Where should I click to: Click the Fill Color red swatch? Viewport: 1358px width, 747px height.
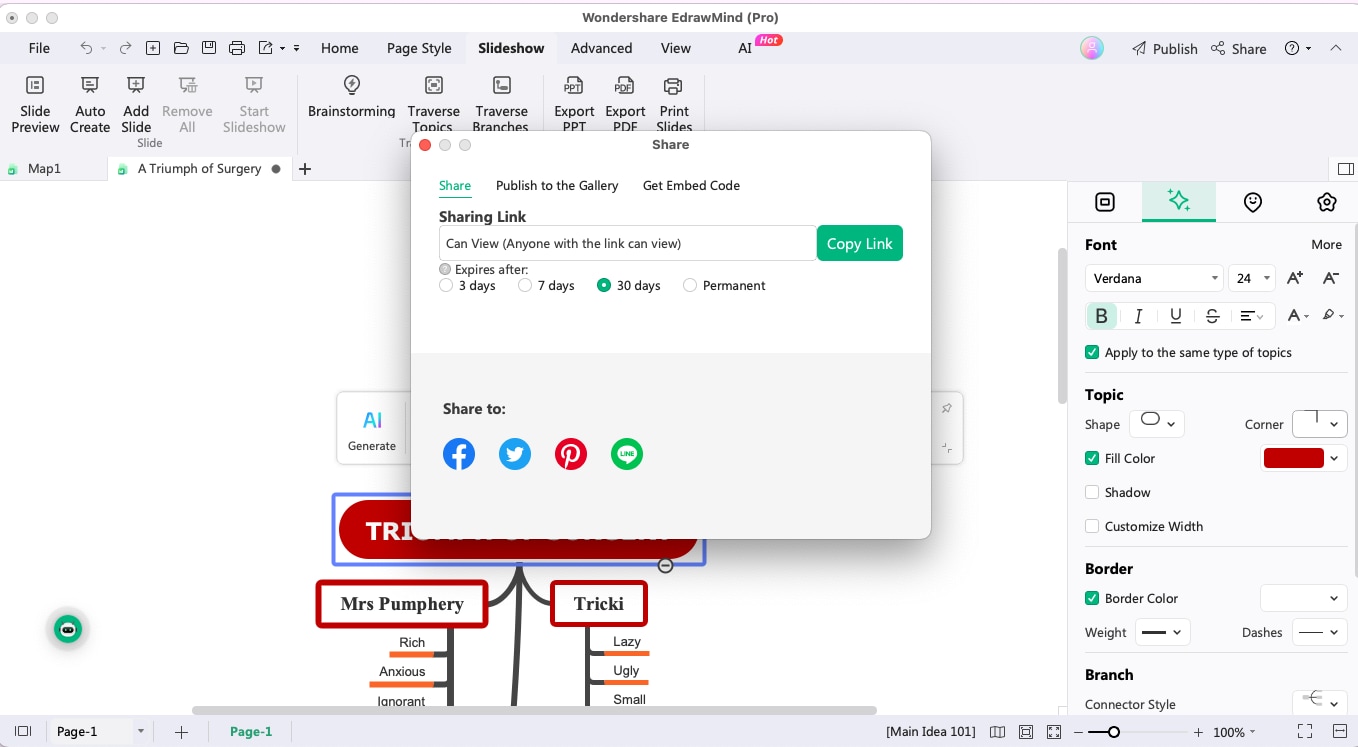[1293, 458]
